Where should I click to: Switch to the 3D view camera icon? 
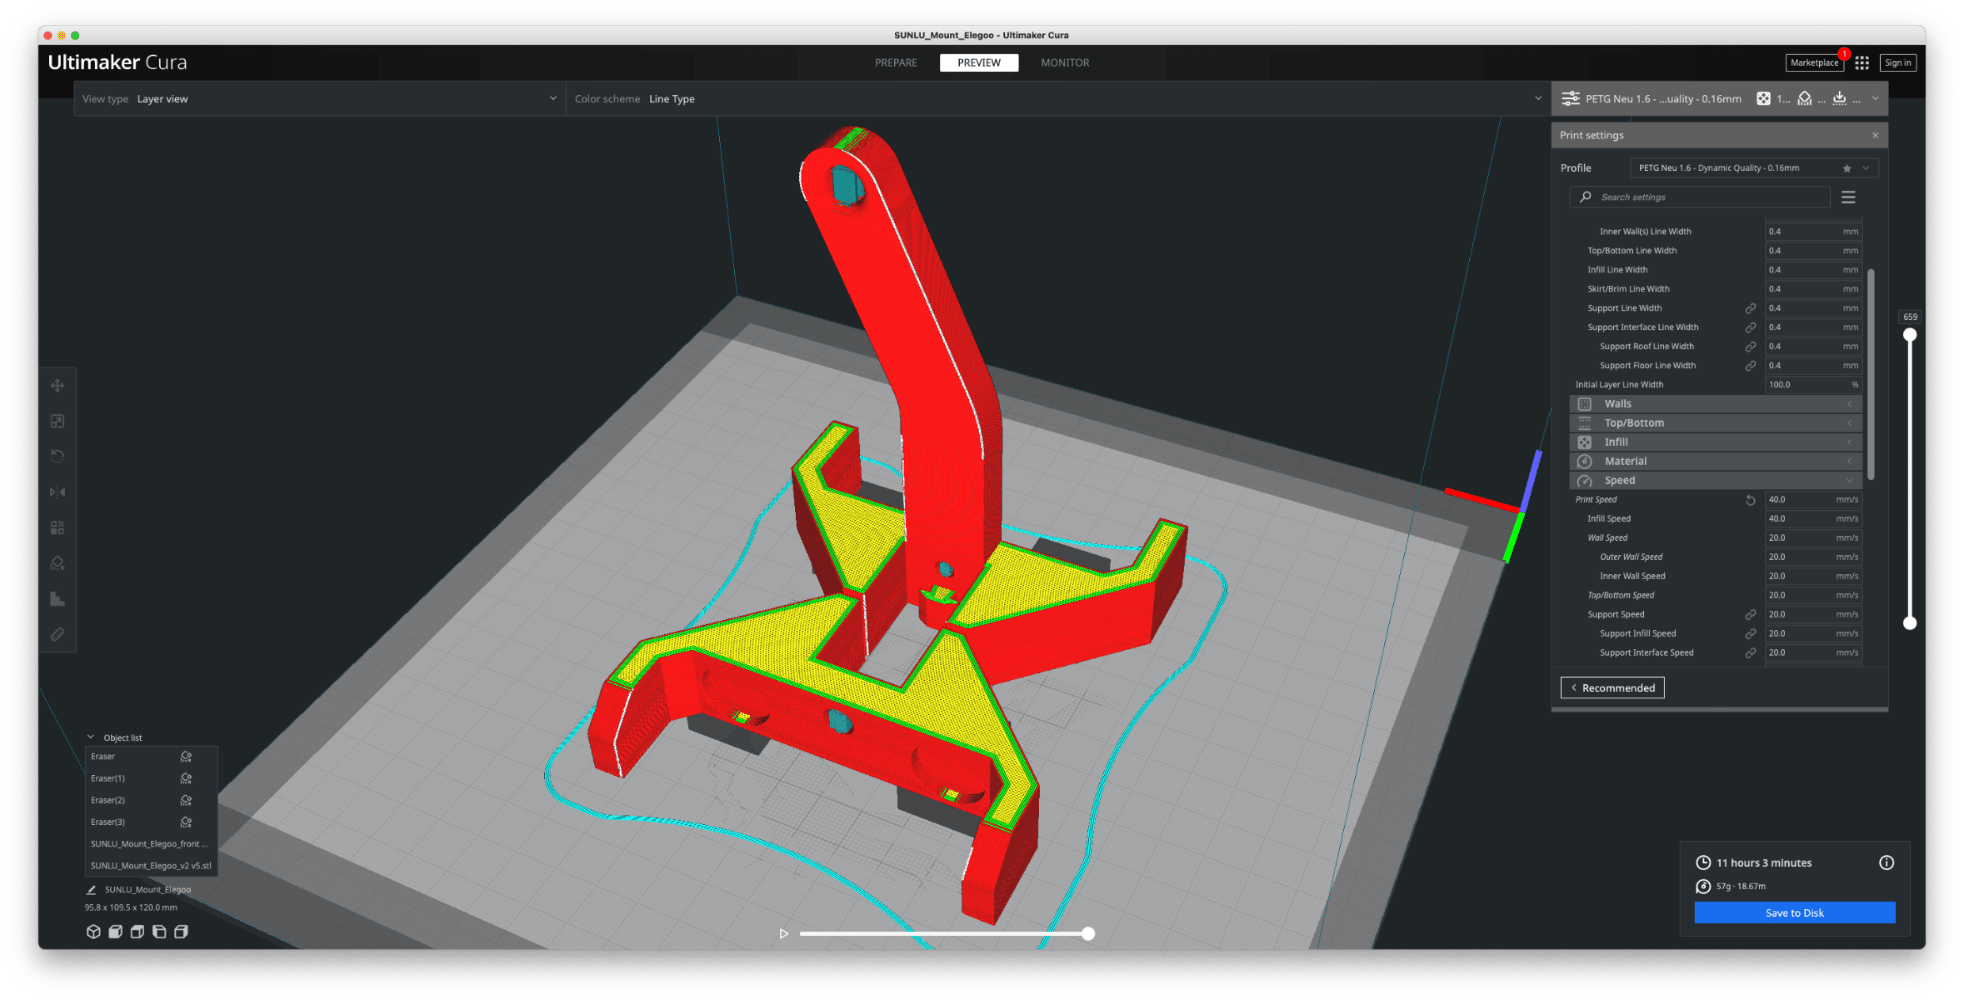point(94,932)
